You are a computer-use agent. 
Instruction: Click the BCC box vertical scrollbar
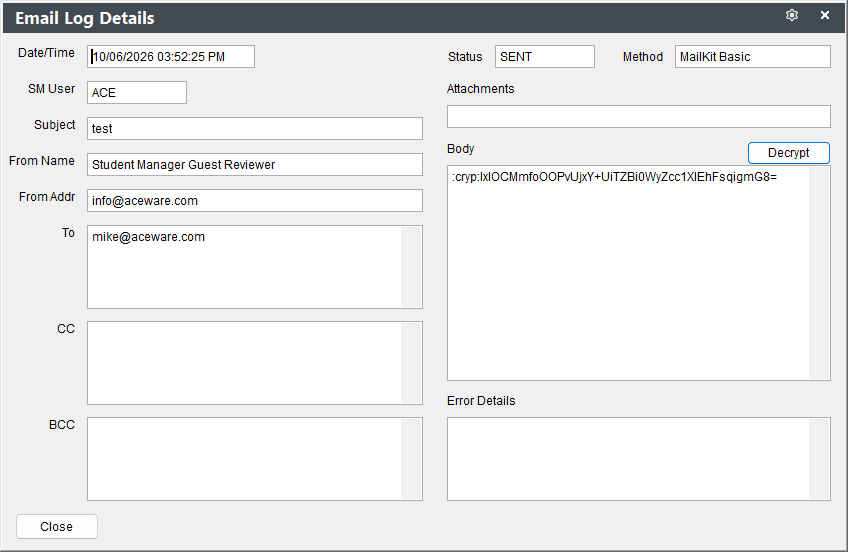[411, 459]
